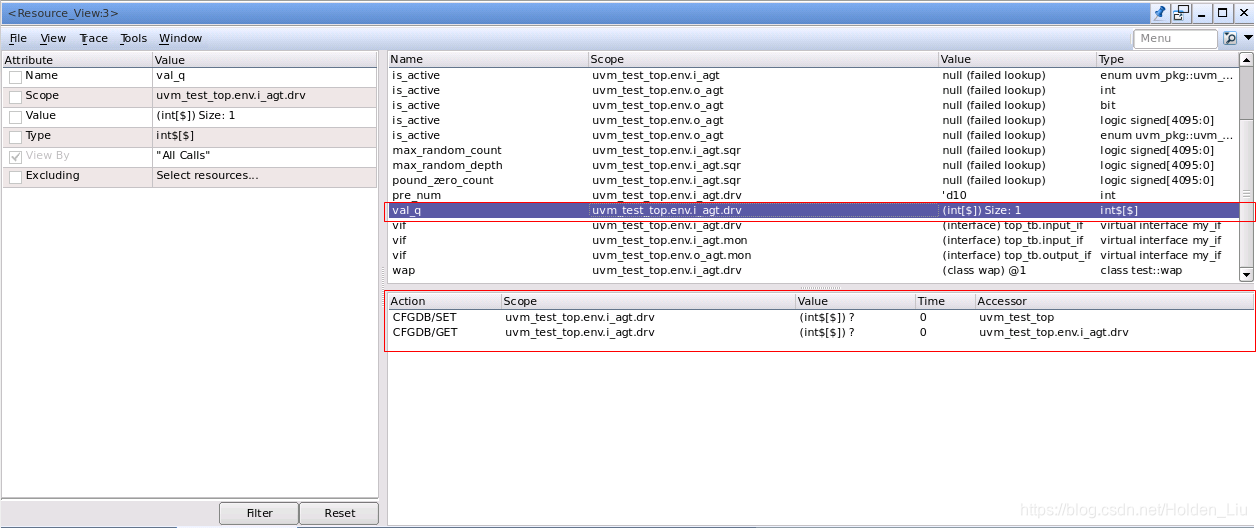This screenshot has width=1256, height=528.
Task: Minimize the Resource View window
Action: coord(1202,13)
